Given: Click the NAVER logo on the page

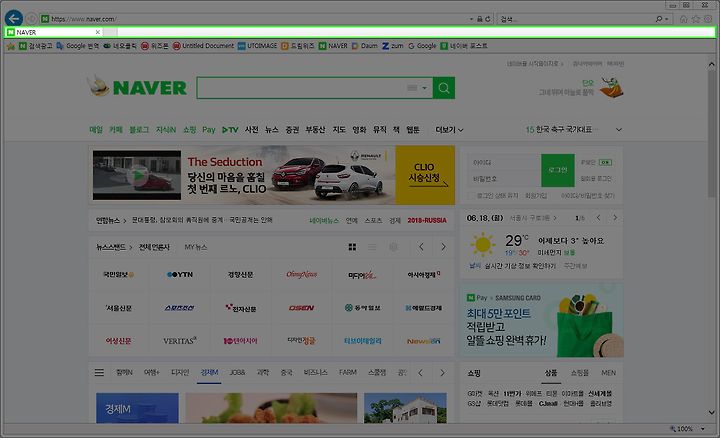Looking at the screenshot, I should point(149,88).
